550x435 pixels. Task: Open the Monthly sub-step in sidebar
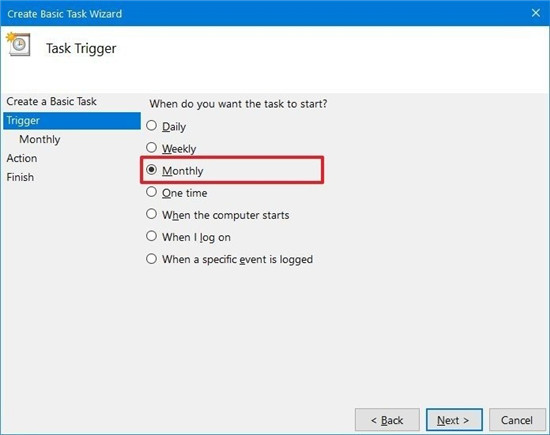pos(40,139)
